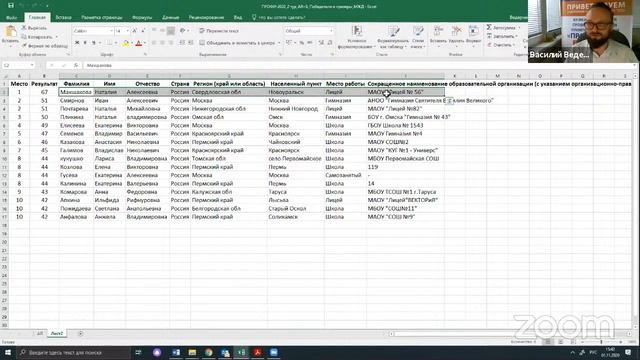Open the Формат cells menu
This screenshot has height=360, width=640.
point(473,36)
